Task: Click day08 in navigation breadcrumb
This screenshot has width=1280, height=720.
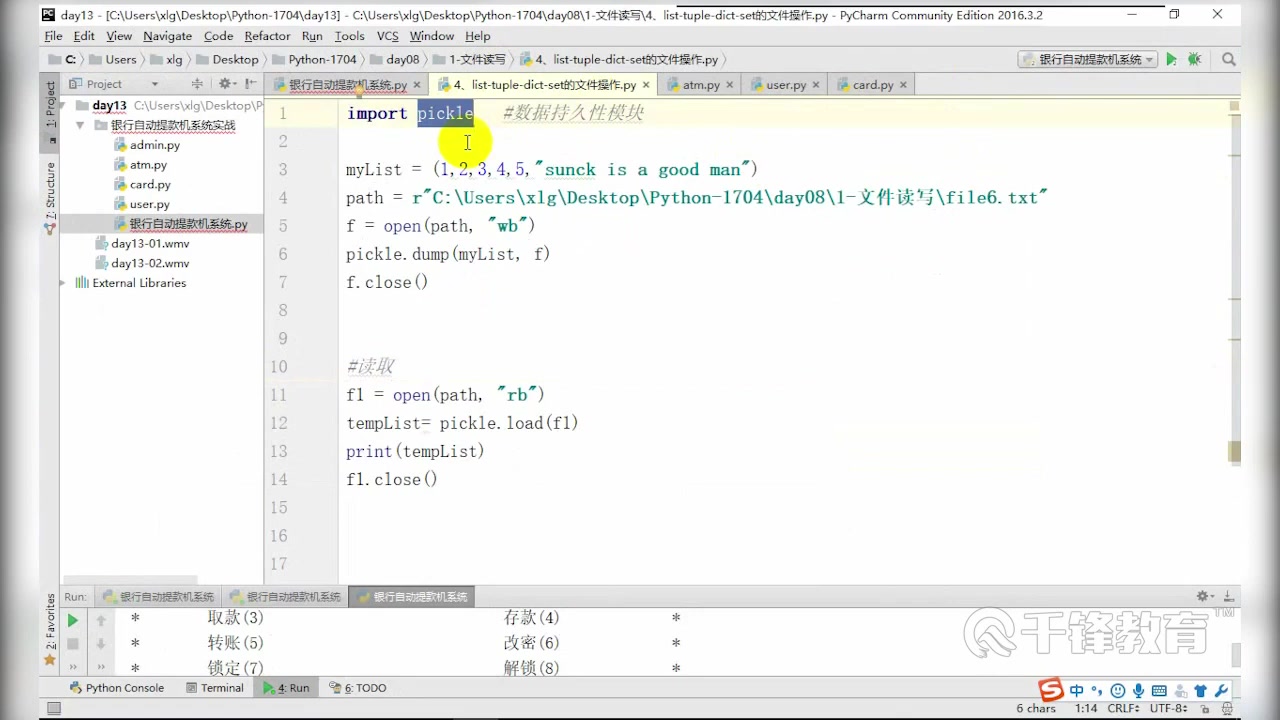Action: pyautogui.click(x=395, y=59)
